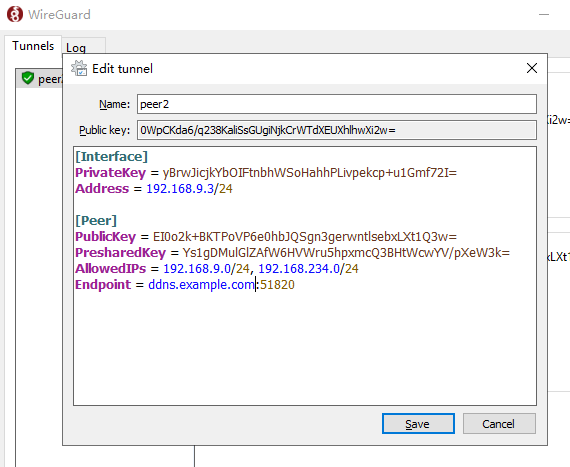Select the peer tunnel entry in the list

pos(39,78)
